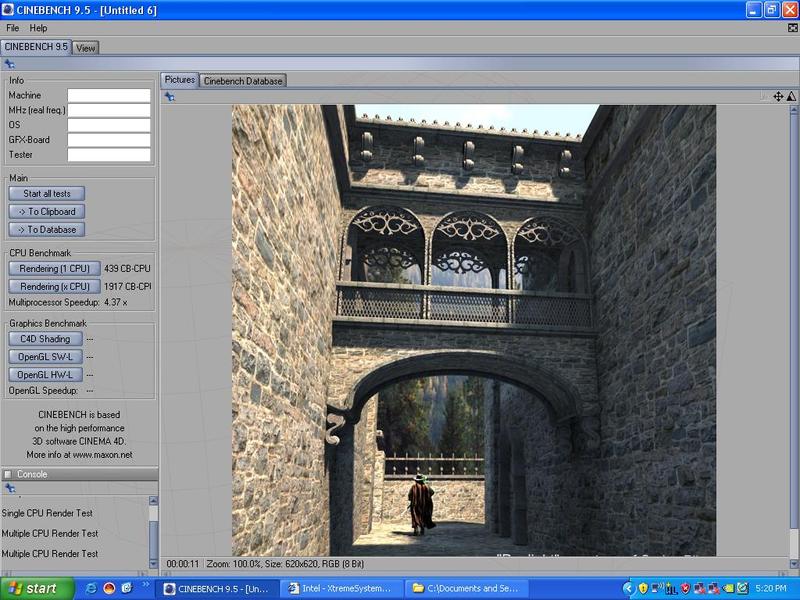800x600 pixels.
Task: Click the third quick launch icon
Action: (x=127, y=588)
